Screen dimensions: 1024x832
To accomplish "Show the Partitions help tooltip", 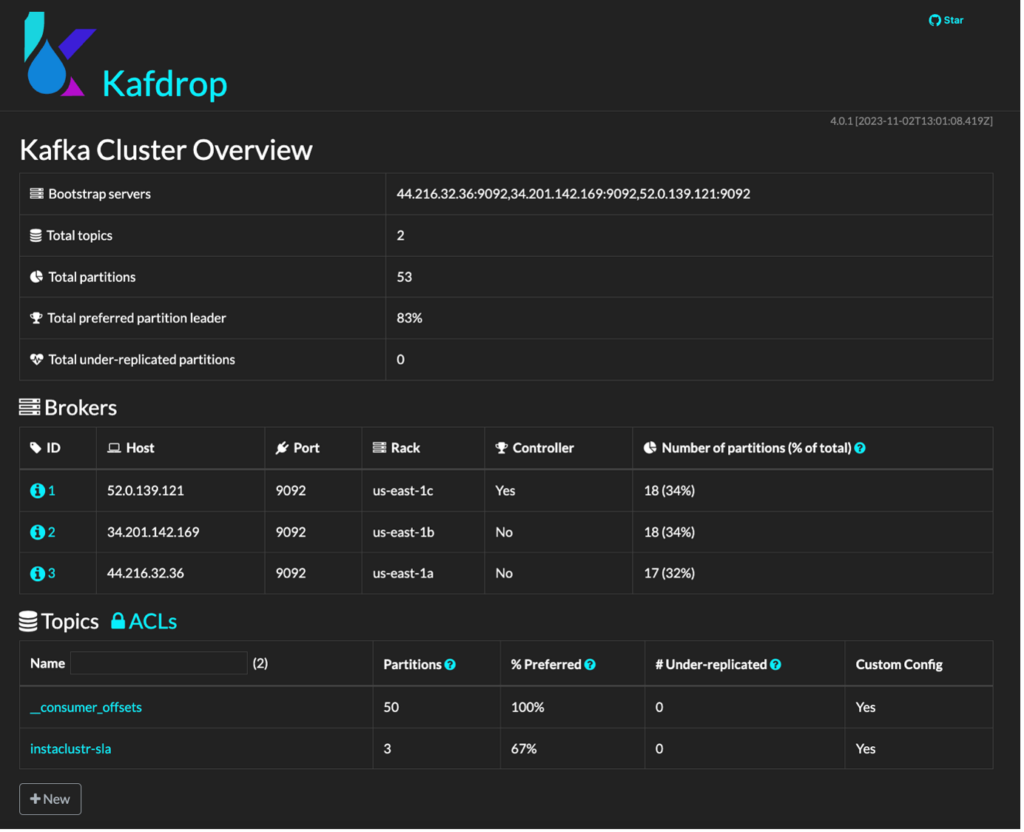I will [450, 663].
